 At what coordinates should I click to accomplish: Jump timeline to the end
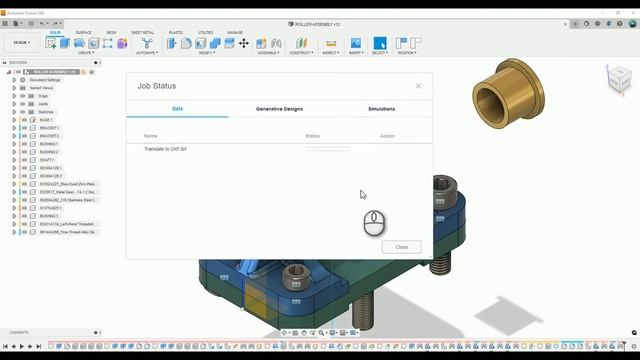click(x=38, y=347)
